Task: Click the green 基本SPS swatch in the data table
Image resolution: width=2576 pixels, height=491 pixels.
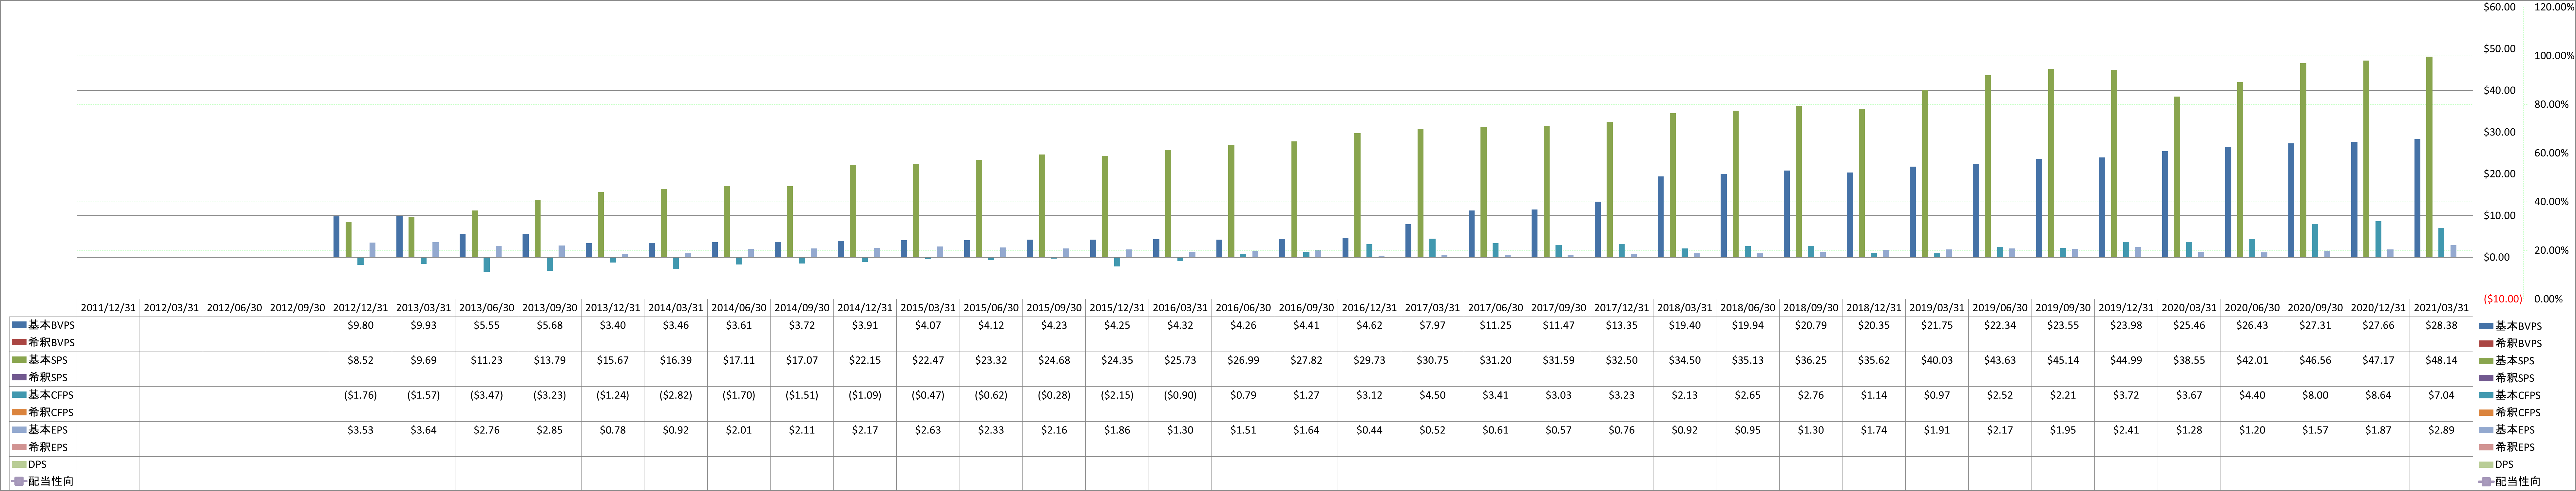Action: tap(19, 360)
